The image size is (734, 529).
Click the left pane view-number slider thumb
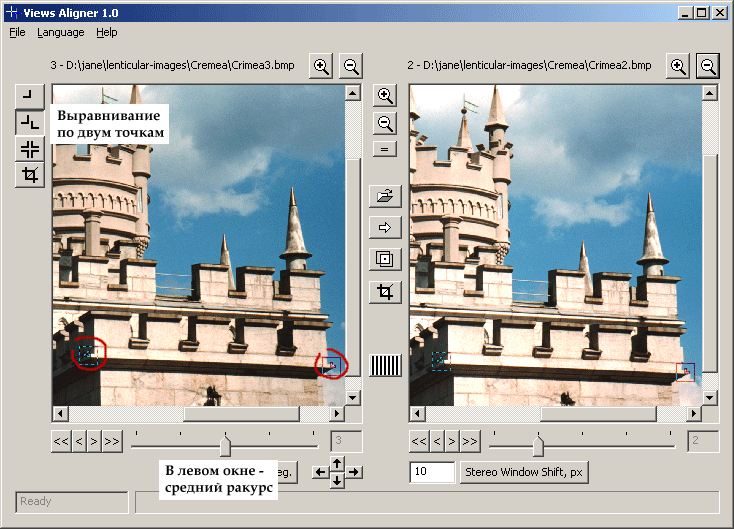click(x=225, y=445)
